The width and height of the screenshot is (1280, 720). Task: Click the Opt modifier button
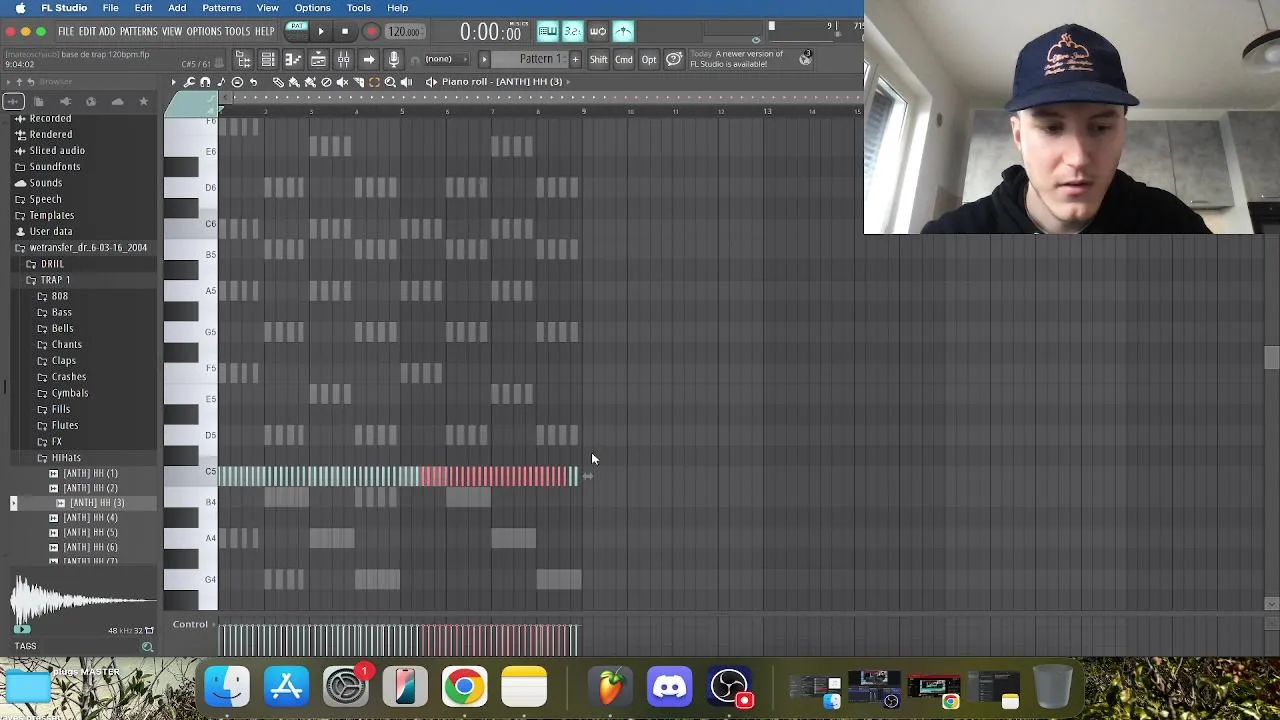[649, 60]
